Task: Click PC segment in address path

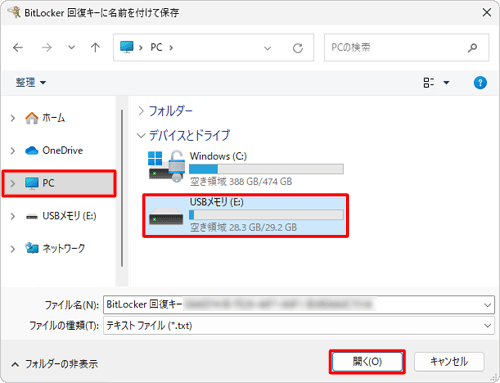Action: coord(156,47)
